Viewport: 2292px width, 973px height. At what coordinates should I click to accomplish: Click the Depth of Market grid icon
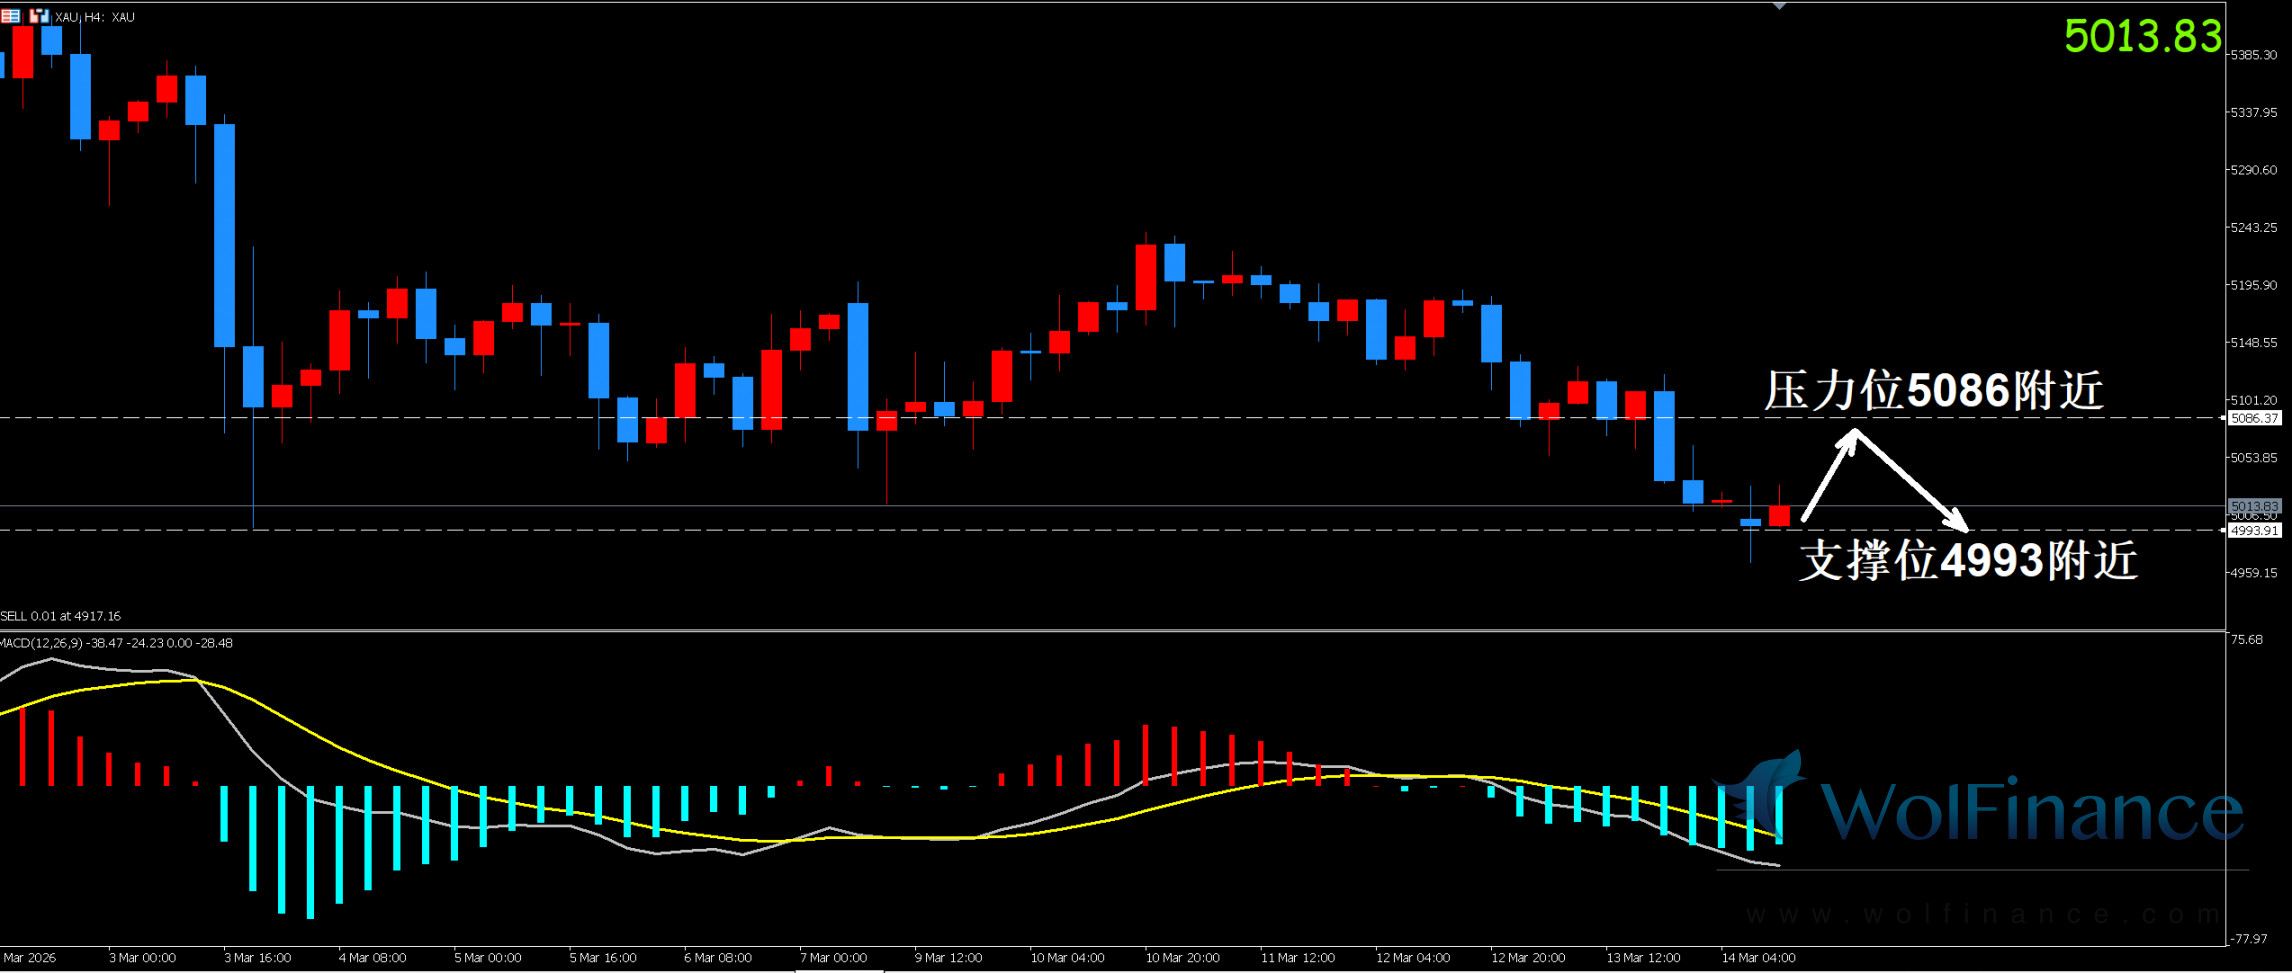pos(11,16)
